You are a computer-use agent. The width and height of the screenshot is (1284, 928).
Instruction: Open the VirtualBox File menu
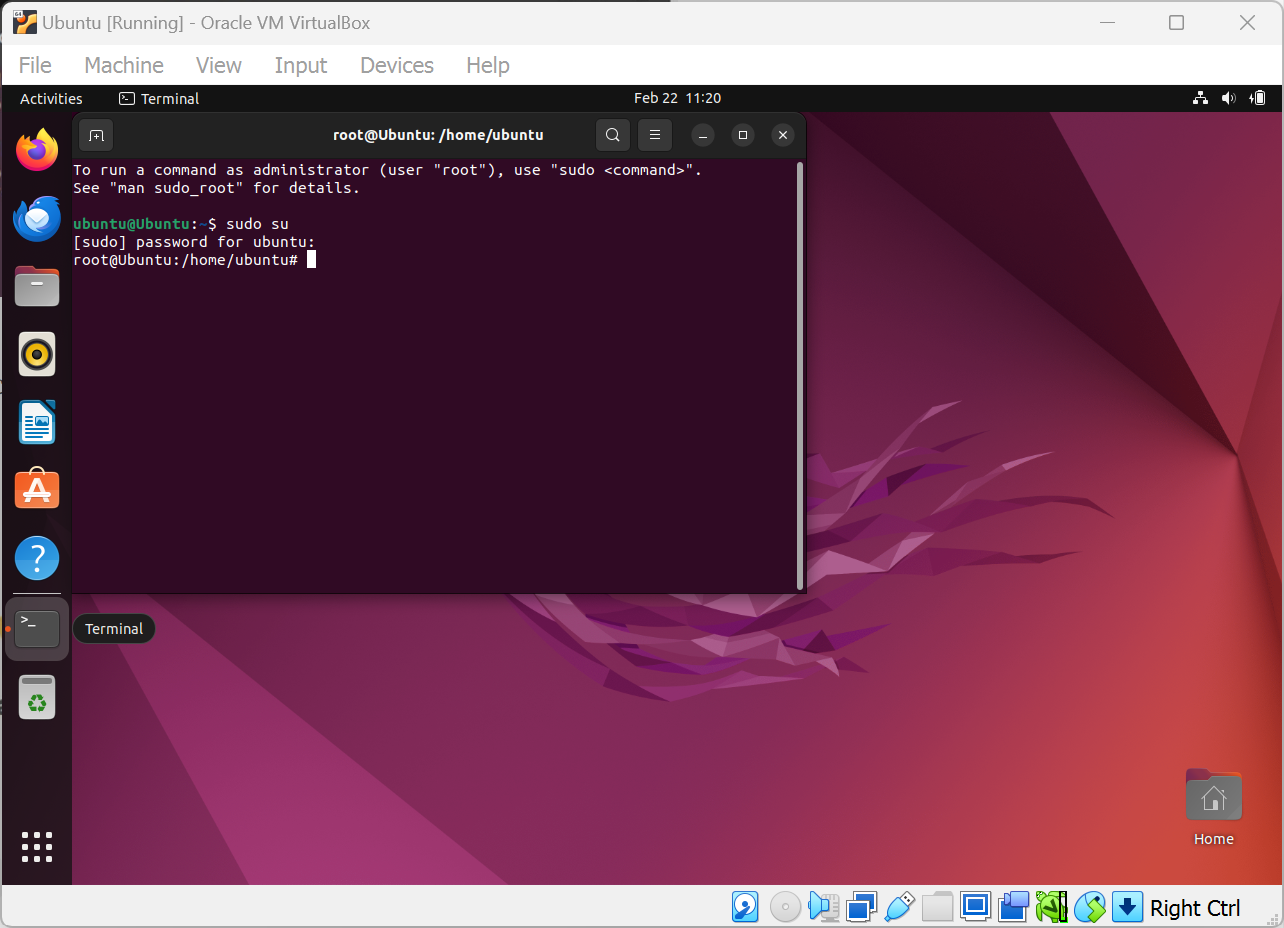pyautogui.click(x=35, y=65)
